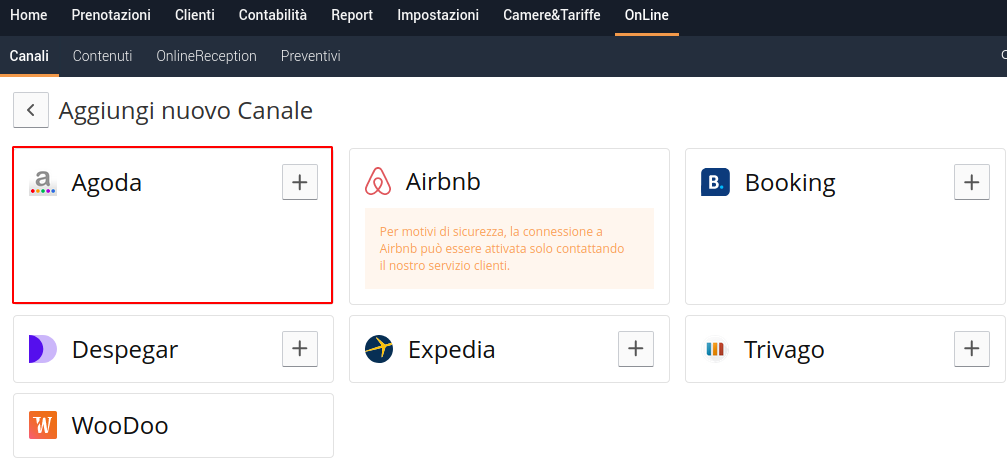Switch to the OnlineReception tab
Screen dimensions: 1007x470
[x=206, y=56]
